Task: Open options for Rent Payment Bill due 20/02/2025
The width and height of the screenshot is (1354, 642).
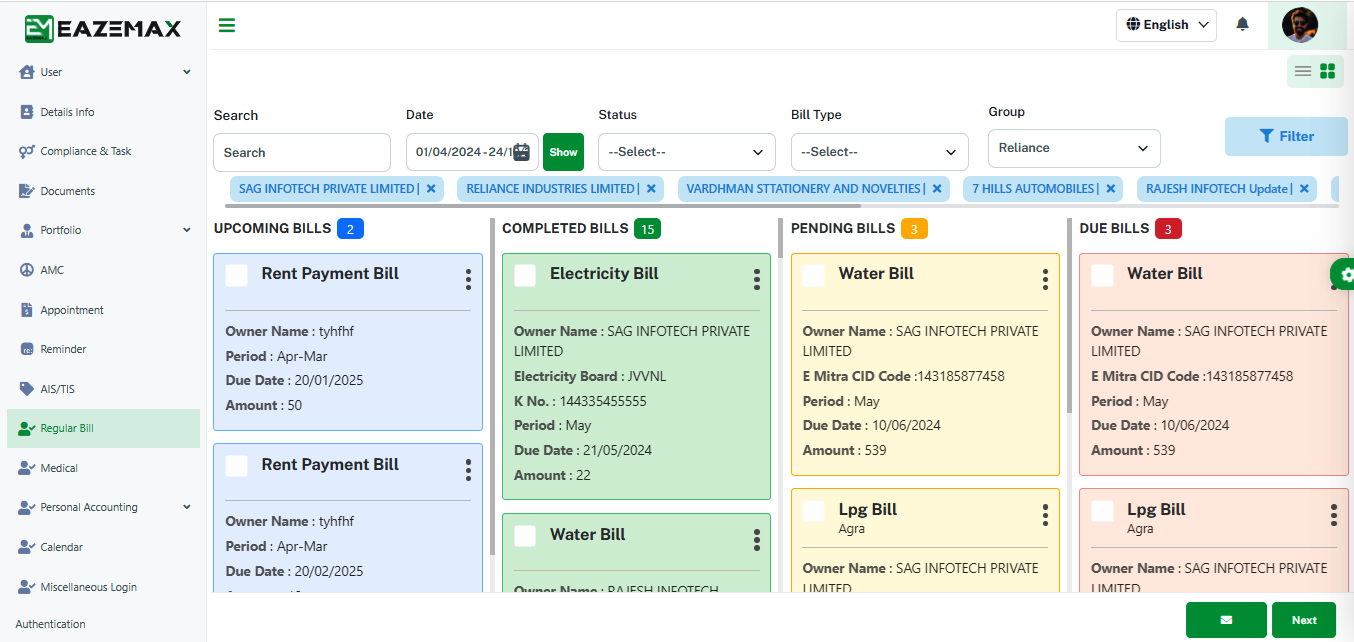Action: (x=468, y=470)
